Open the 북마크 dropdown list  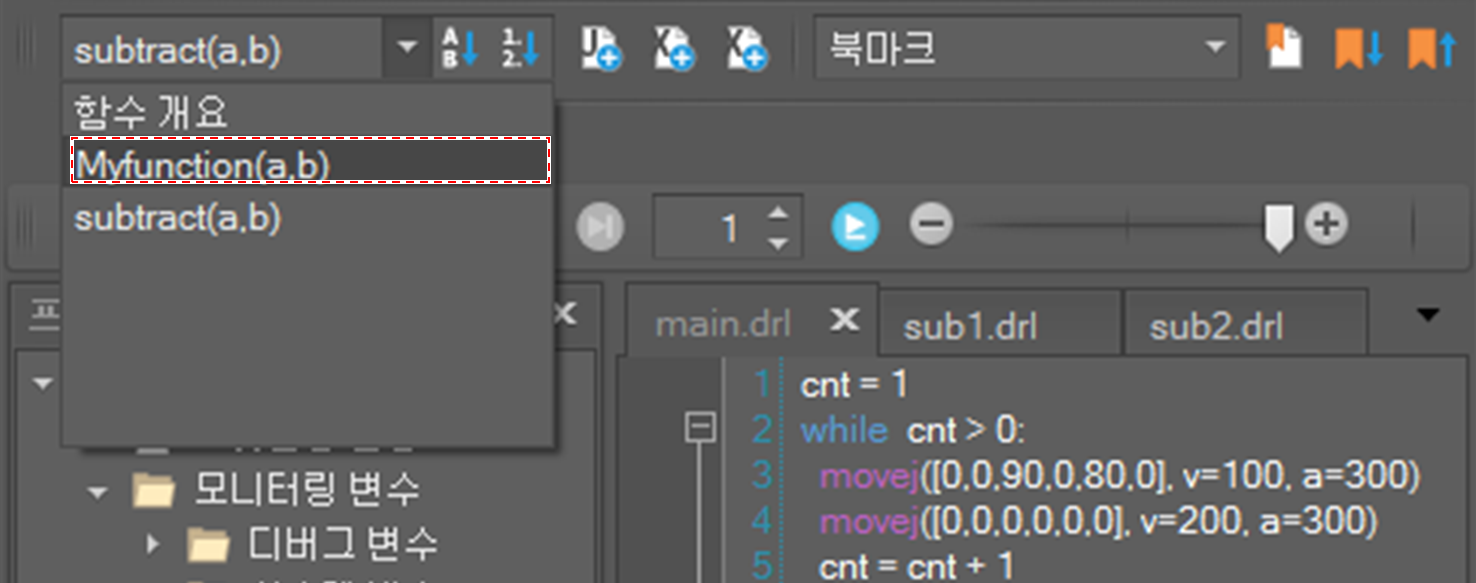(1215, 48)
